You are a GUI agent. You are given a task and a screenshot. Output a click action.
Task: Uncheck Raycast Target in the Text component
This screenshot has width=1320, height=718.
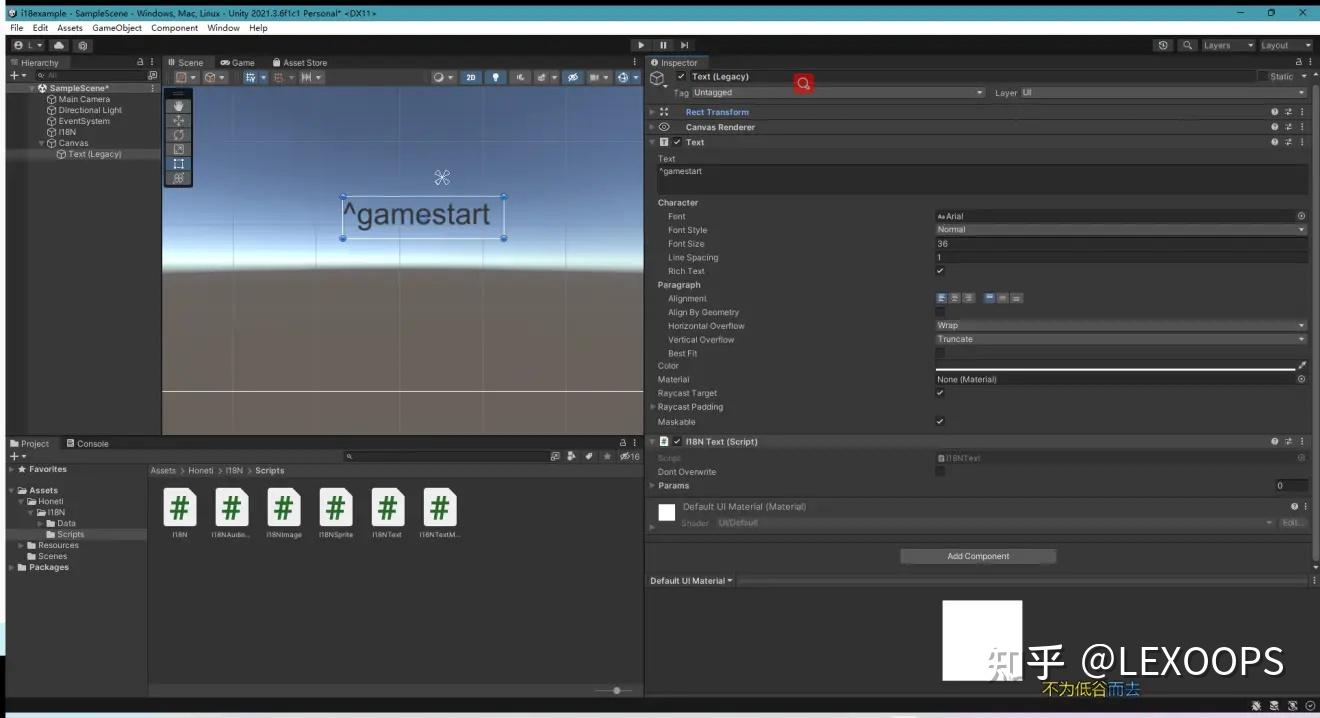(x=940, y=393)
